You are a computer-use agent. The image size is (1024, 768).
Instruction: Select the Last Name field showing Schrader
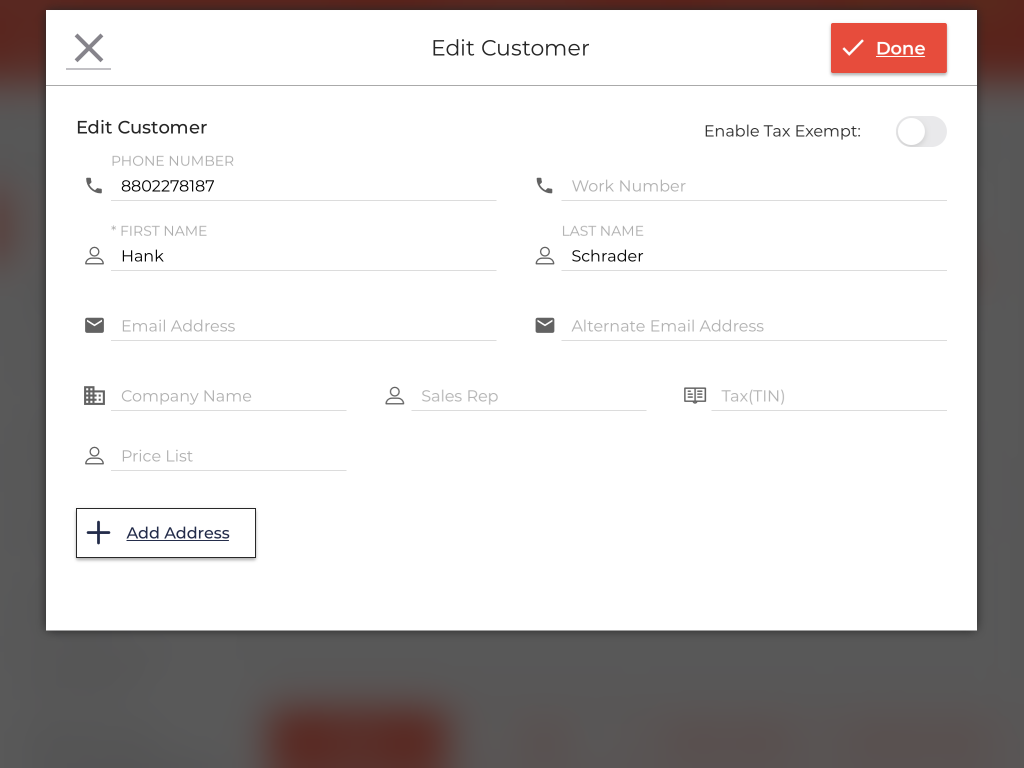click(753, 256)
